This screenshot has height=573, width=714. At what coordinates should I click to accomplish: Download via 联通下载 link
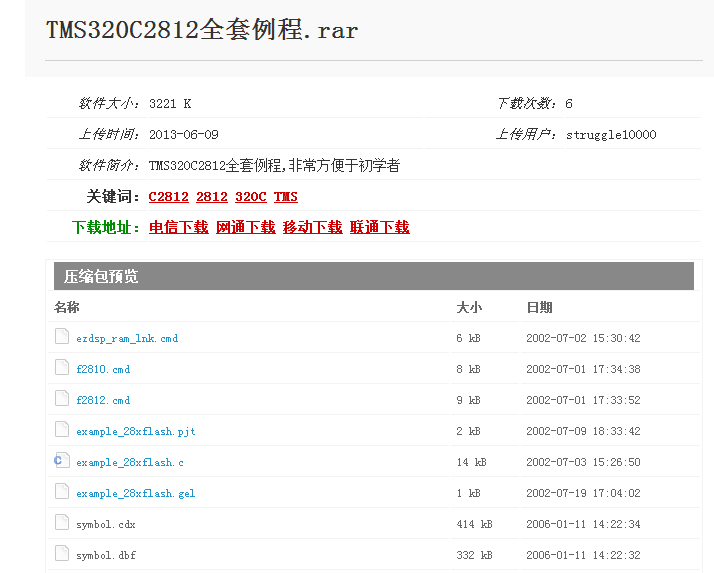click(x=380, y=228)
